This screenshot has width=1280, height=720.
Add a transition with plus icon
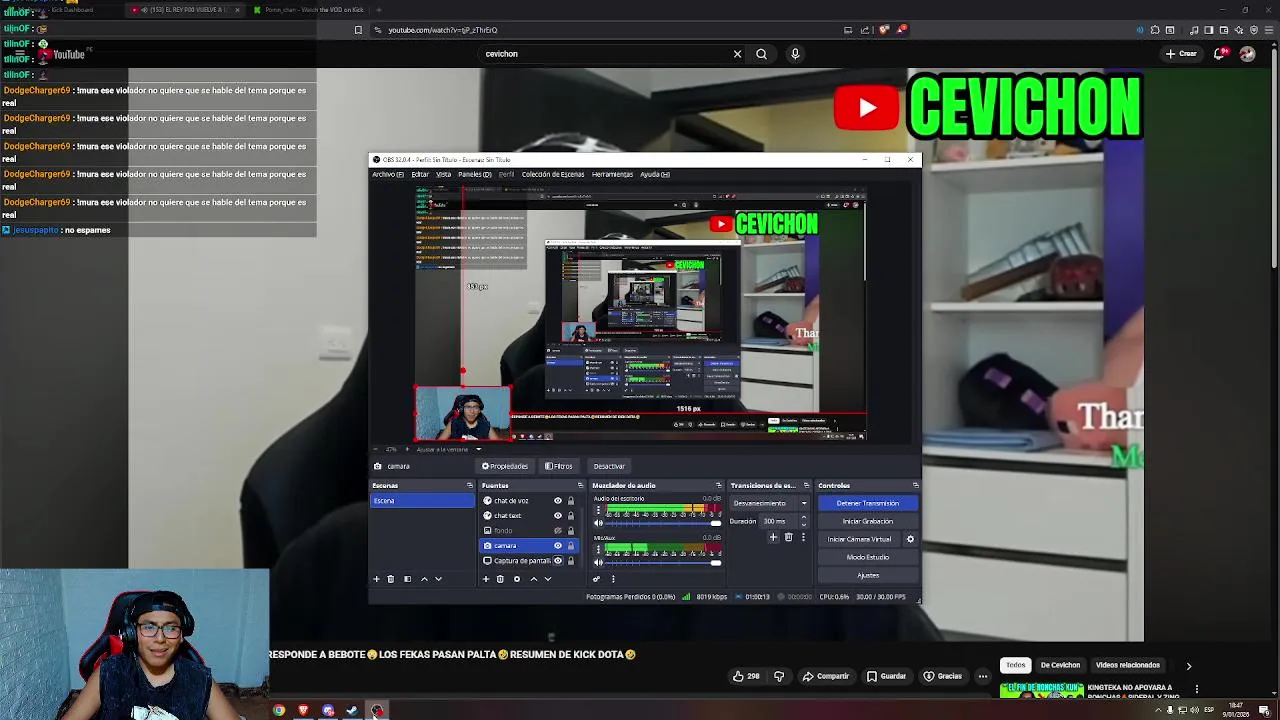(773, 538)
